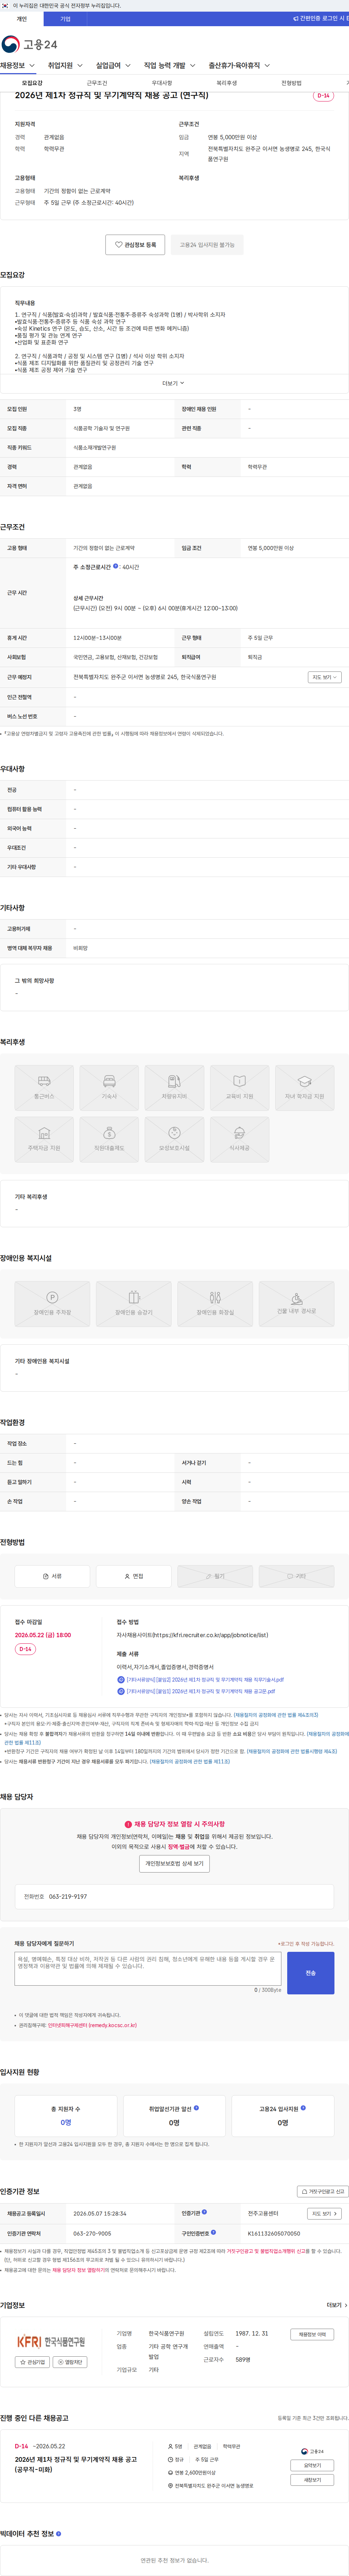
Task: Click 거짓구인광고 신고 button
Action: pos(322,2191)
